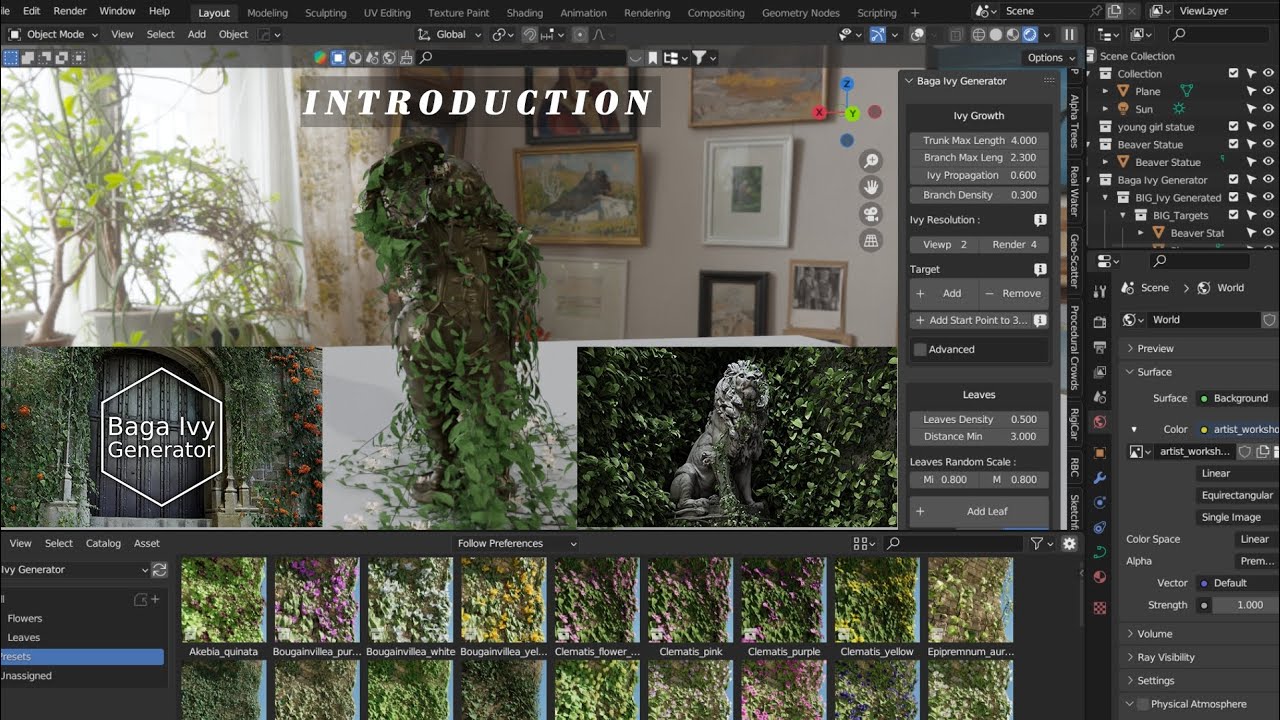The height and width of the screenshot is (720, 1280).
Task: Open the Output properties tab icon
Action: (x=1100, y=347)
